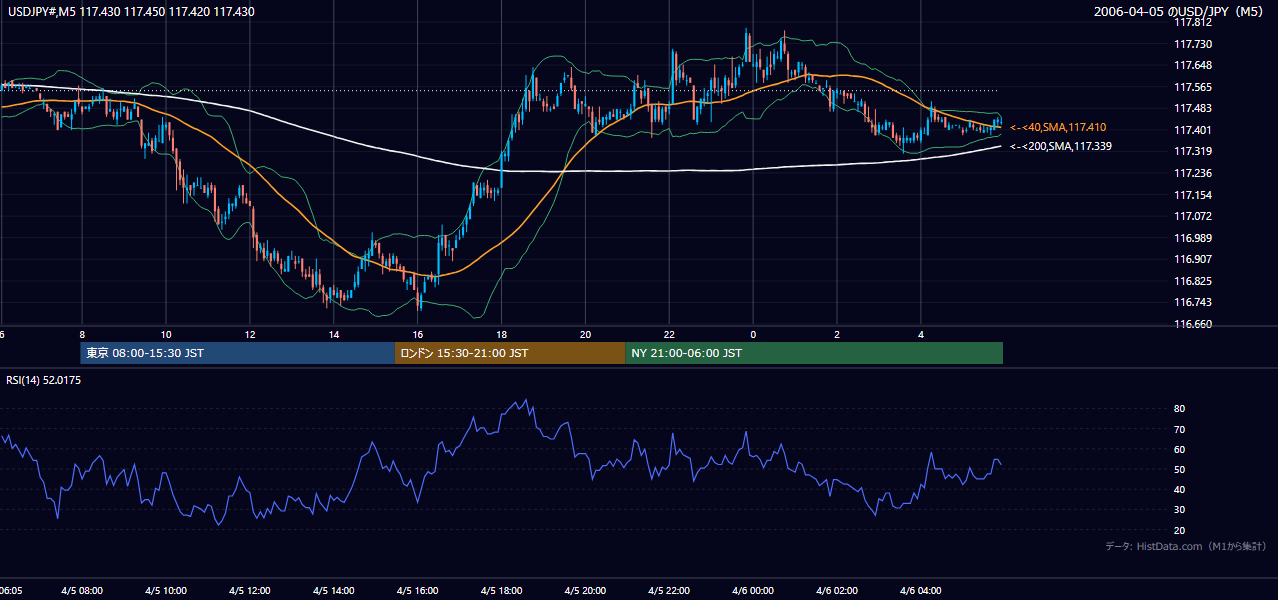Click the 4/6 04:00 bottom time label
Image resolution: width=1278 pixels, height=600 pixels.
coord(921,591)
